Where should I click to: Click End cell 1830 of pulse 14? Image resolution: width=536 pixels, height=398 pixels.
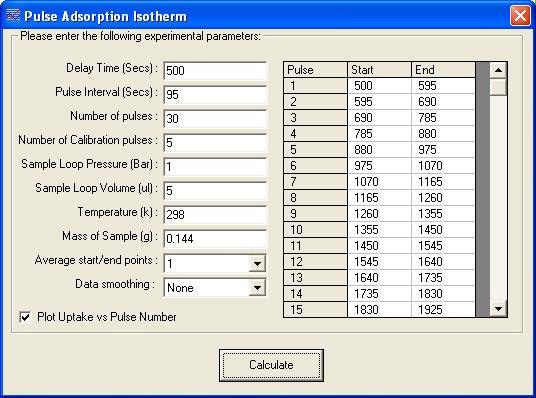point(443,293)
